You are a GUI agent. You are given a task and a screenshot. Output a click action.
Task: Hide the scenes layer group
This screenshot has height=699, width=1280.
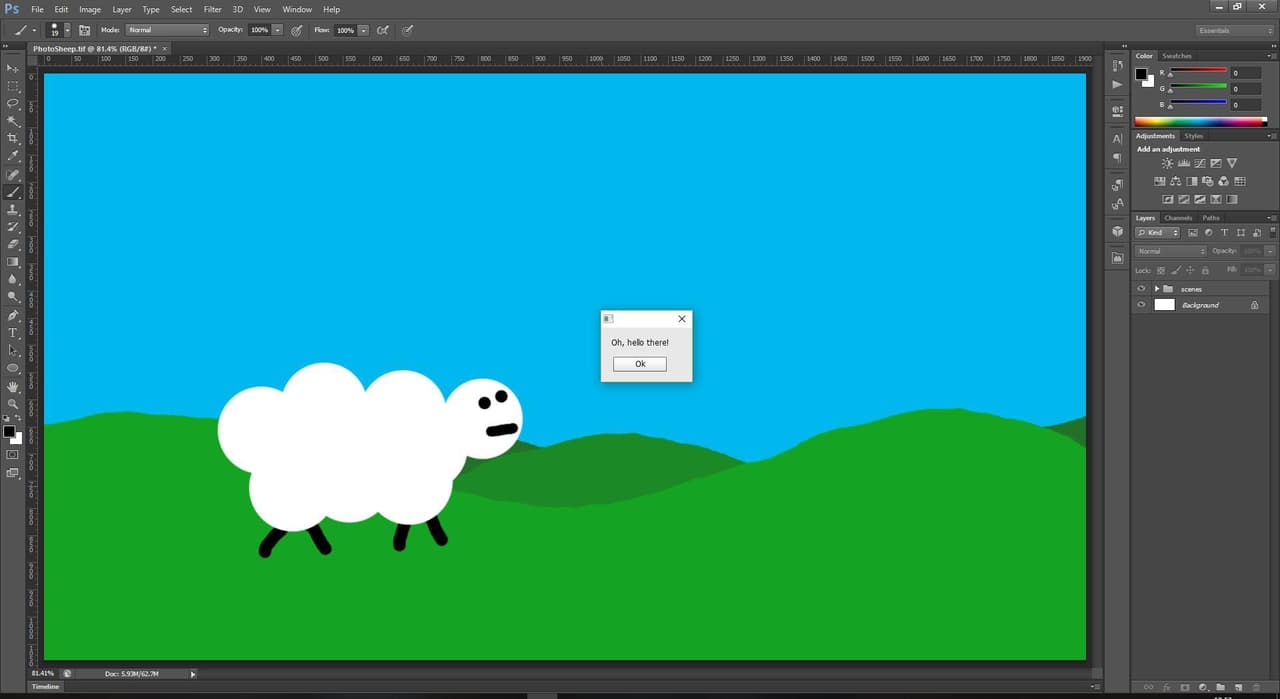point(1141,289)
